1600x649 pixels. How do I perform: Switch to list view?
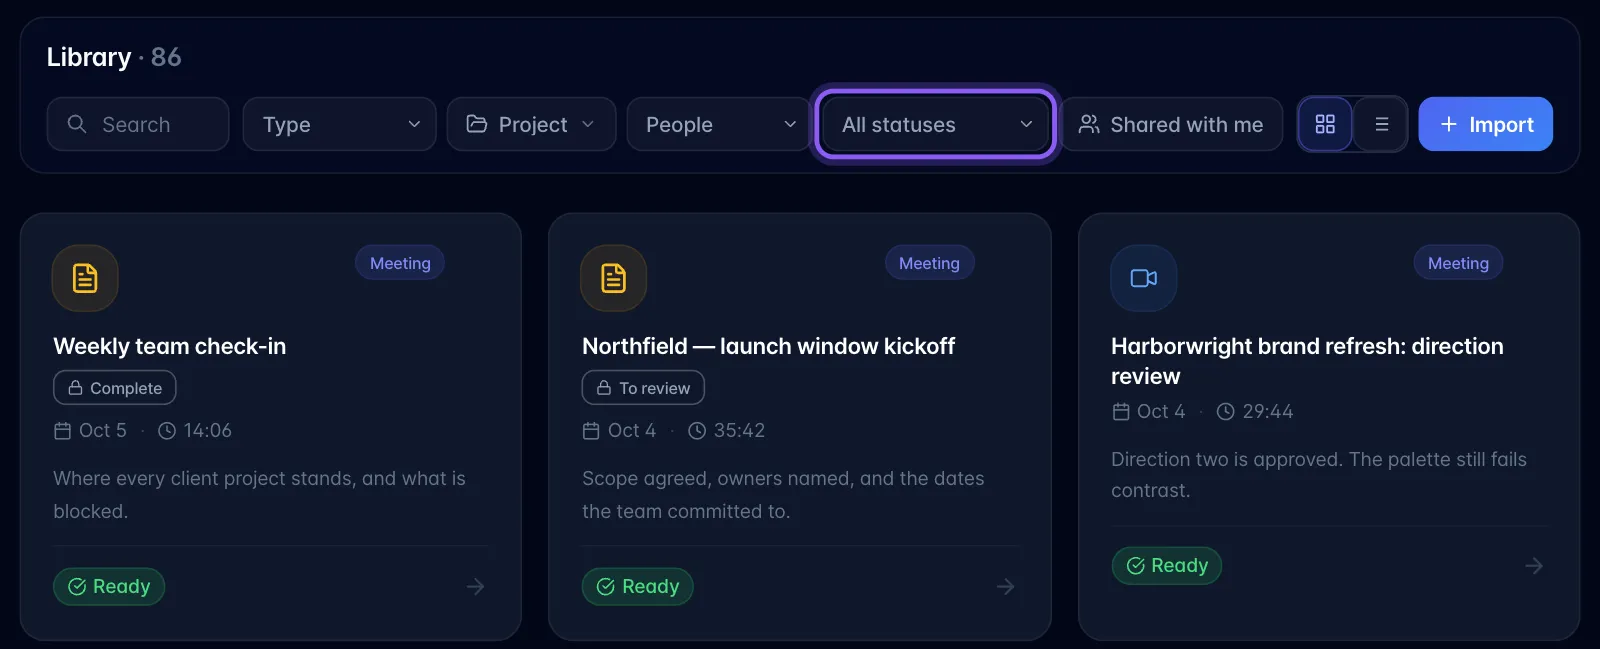tap(1381, 124)
